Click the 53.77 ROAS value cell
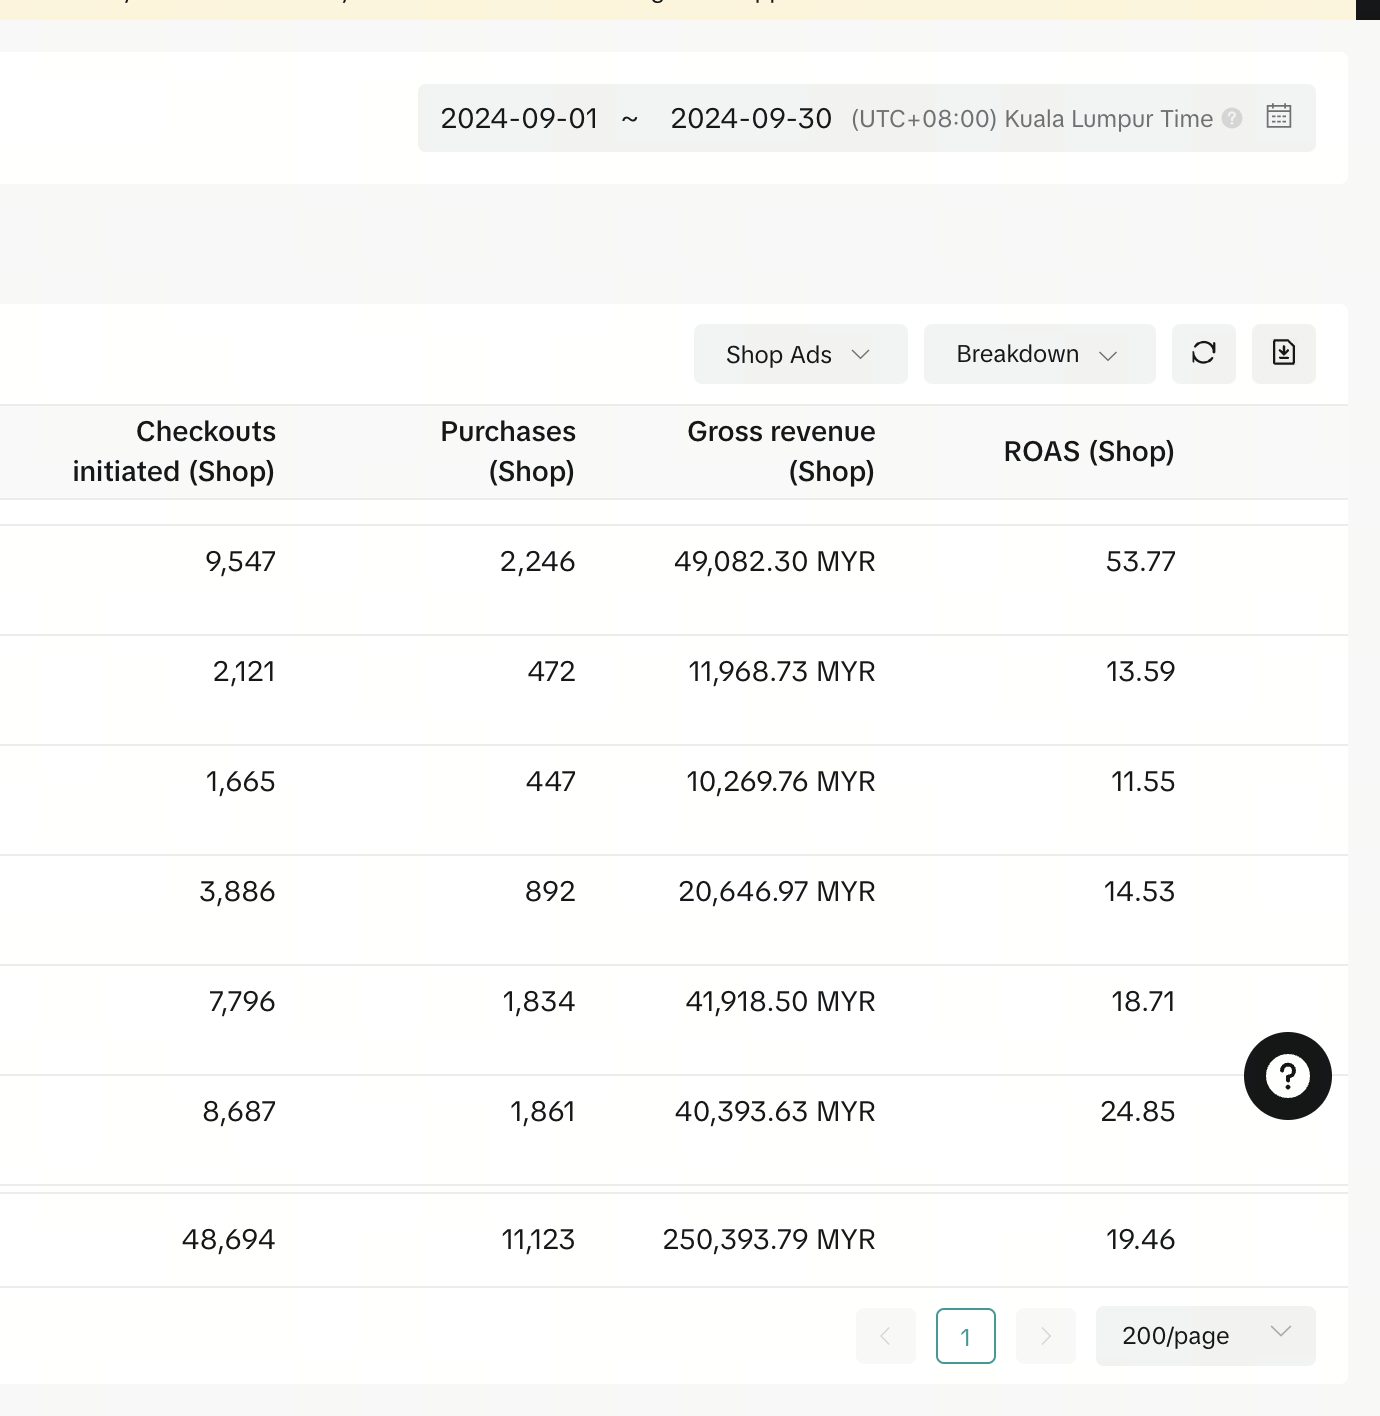 pos(1140,562)
